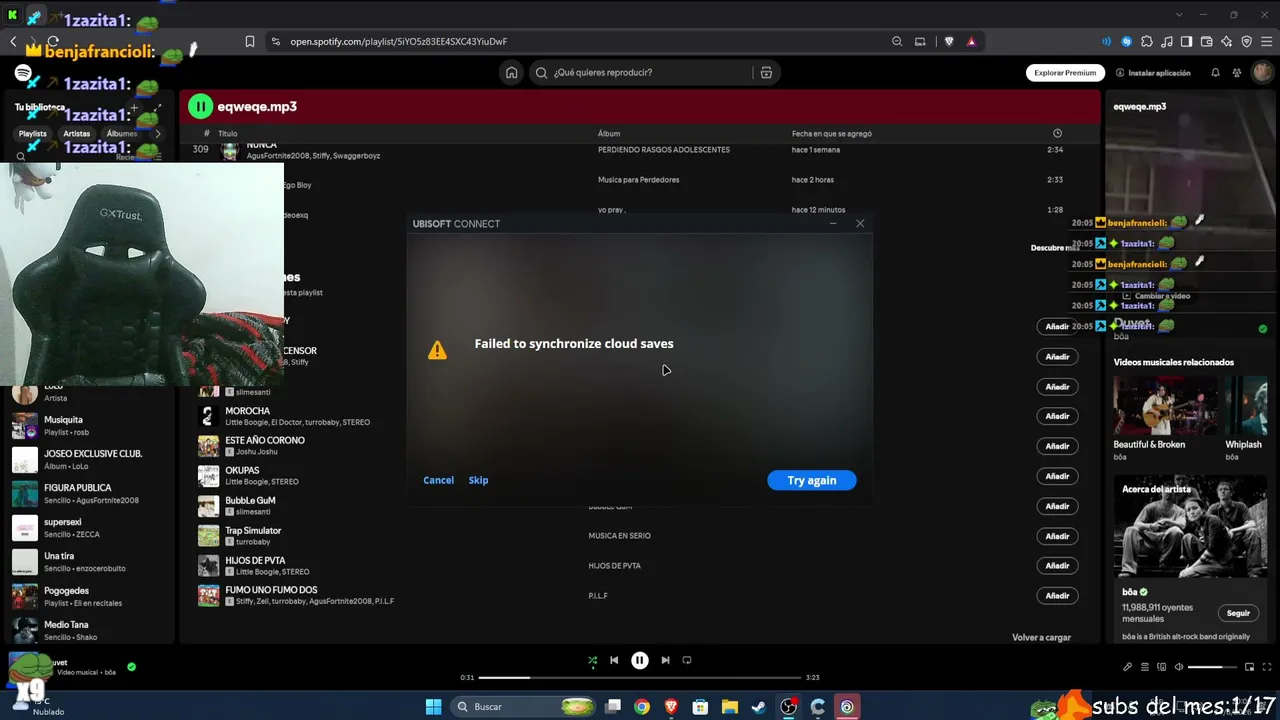Open the play queue icon
1280x720 pixels.
click(x=1144, y=667)
